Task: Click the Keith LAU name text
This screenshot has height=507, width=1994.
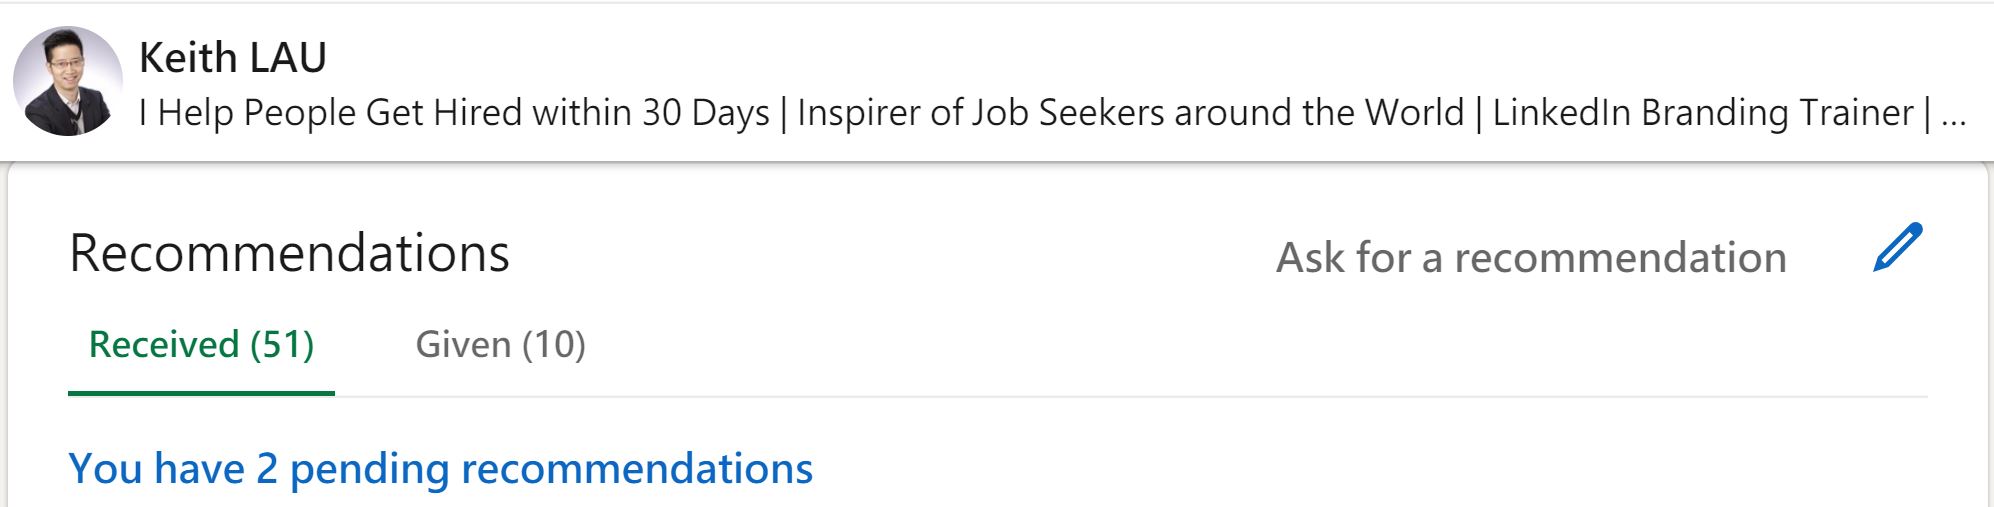Action: (232, 58)
